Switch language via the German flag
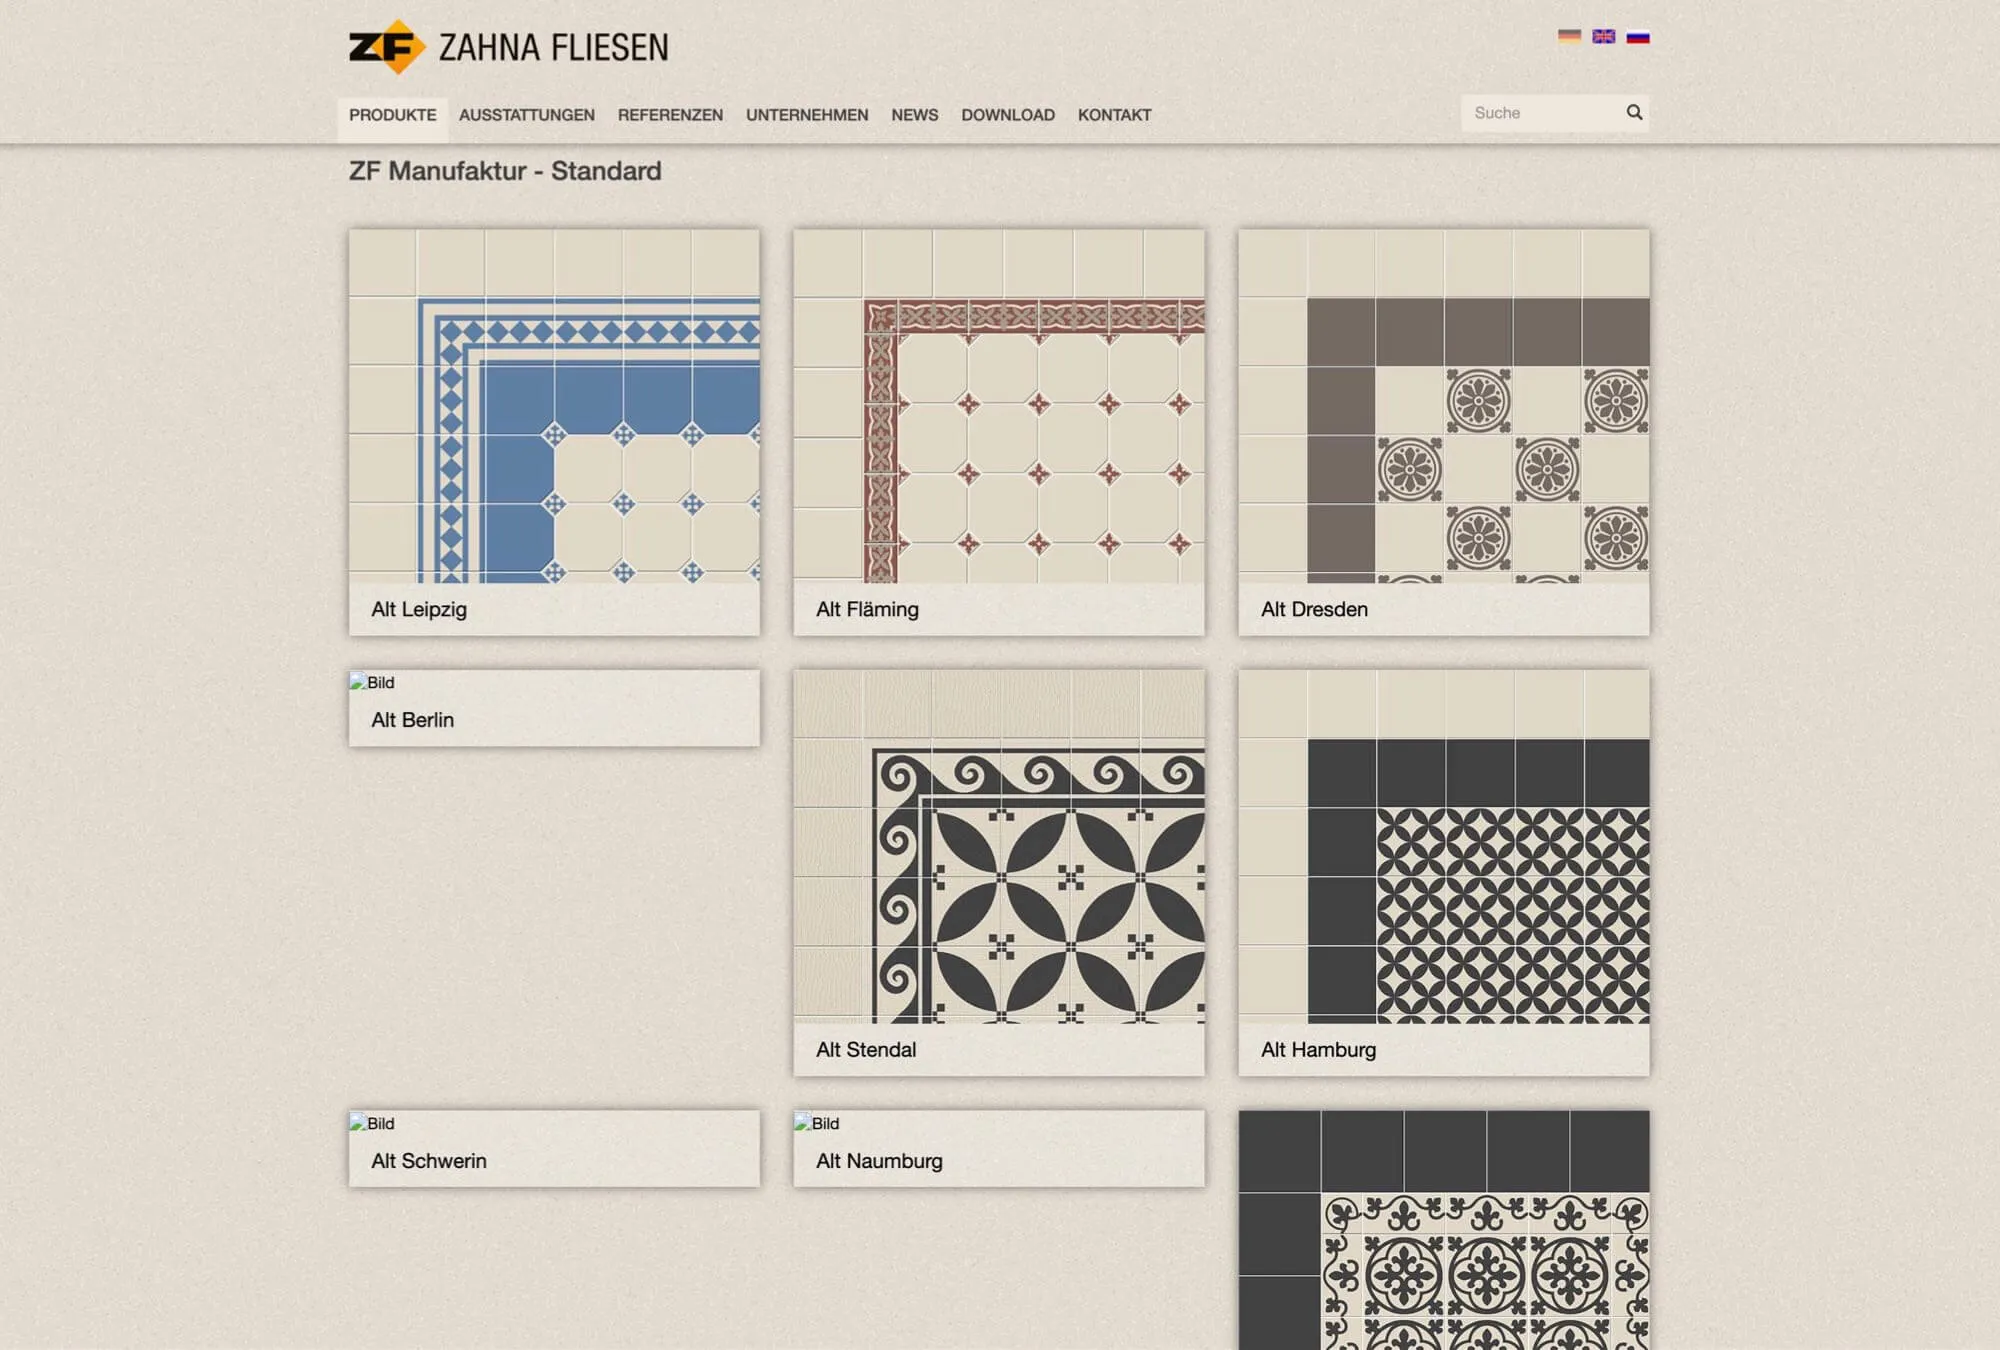This screenshot has height=1350, width=2000. point(1569,37)
